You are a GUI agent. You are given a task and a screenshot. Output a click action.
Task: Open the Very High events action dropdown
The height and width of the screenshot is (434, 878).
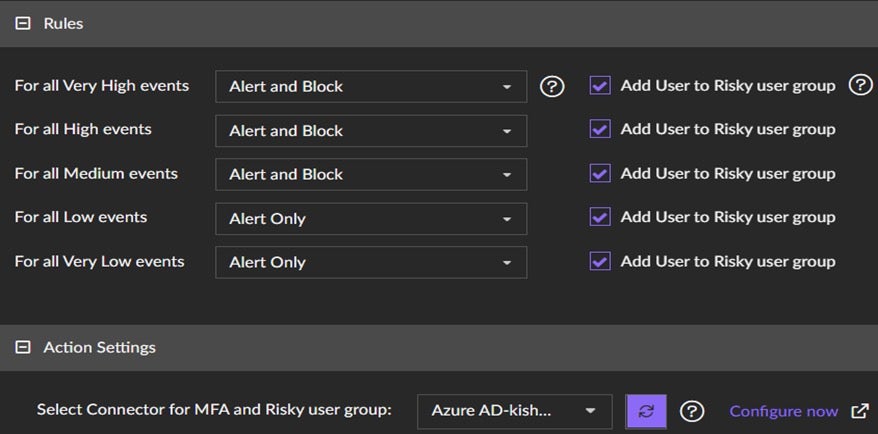click(x=371, y=86)
